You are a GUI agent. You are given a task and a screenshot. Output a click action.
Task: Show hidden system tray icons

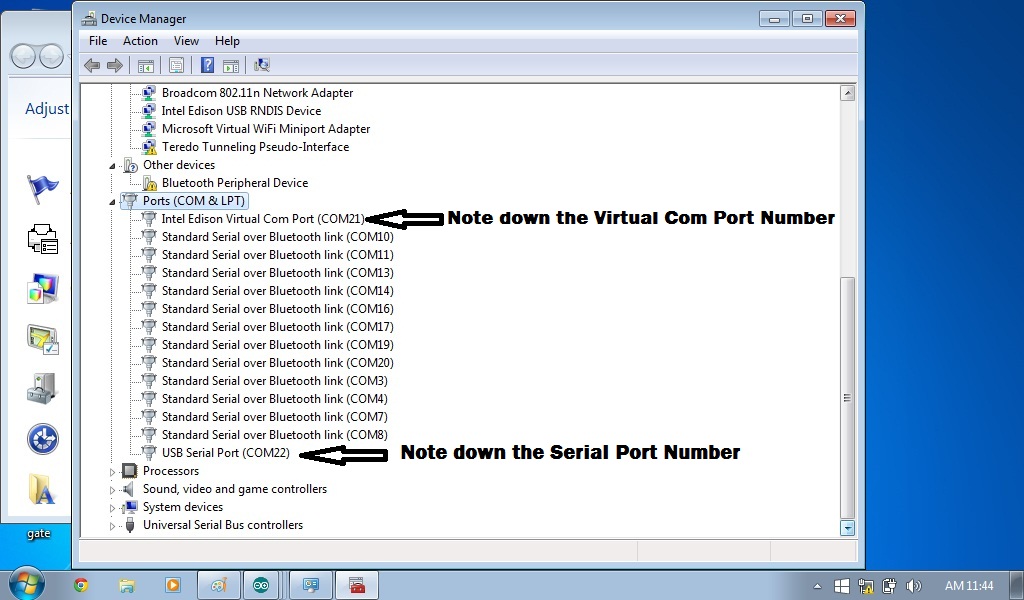pos(817,586)
